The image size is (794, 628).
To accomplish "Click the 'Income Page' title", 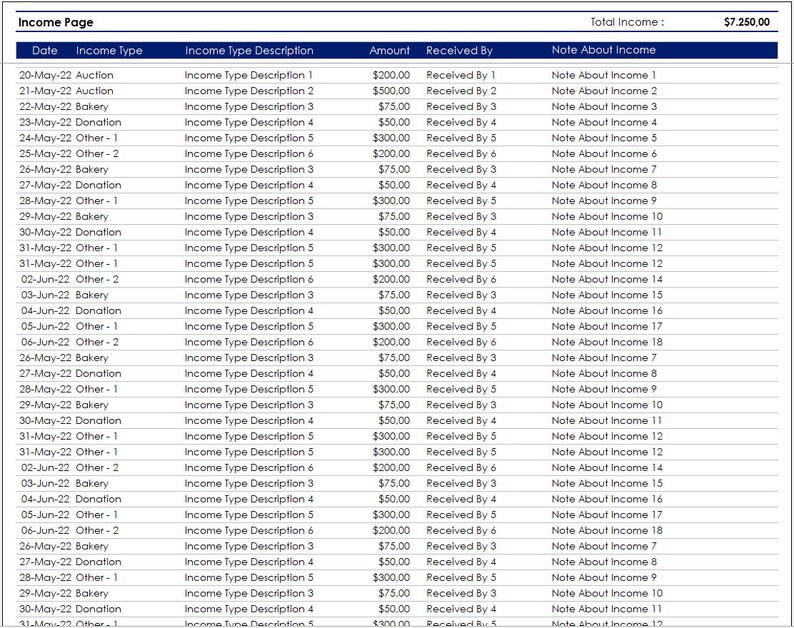I will (56, 22).
